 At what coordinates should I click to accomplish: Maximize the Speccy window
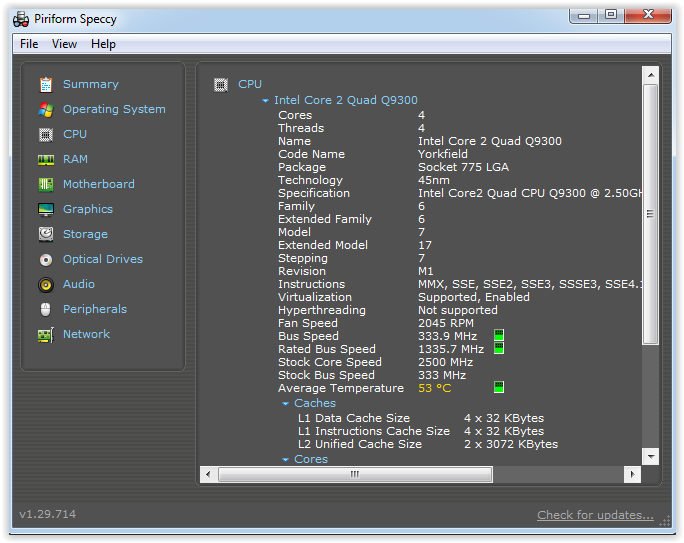pos(611,16)
